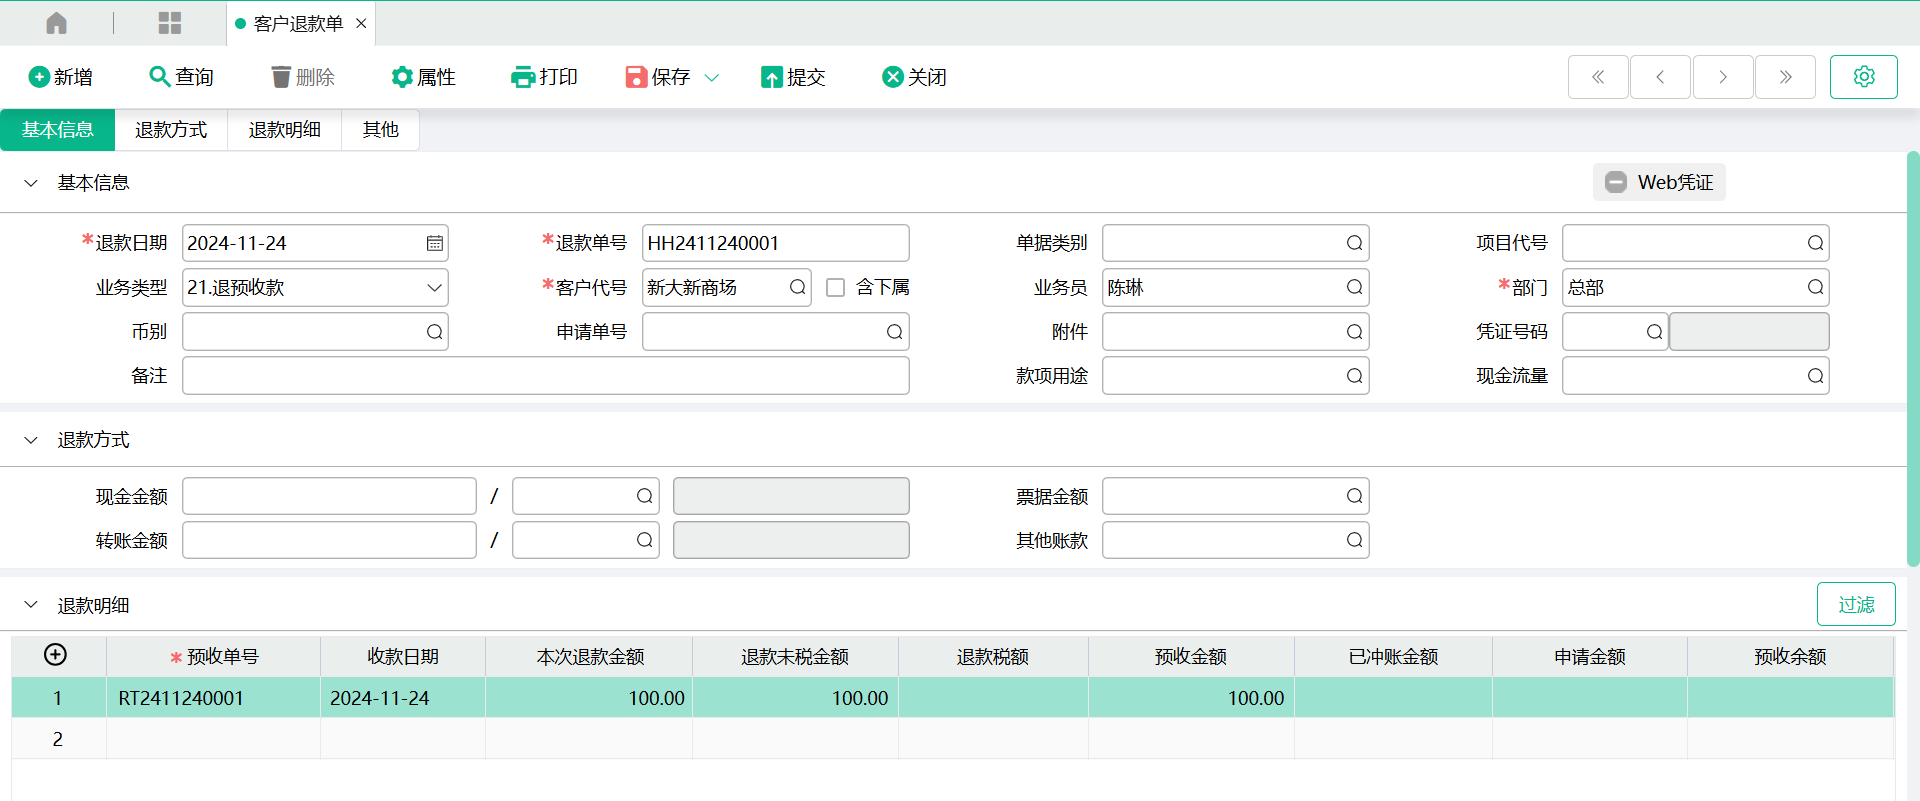Search icon in 申请单号 field
Screen dimensions: 1920x801
[894, 332]
